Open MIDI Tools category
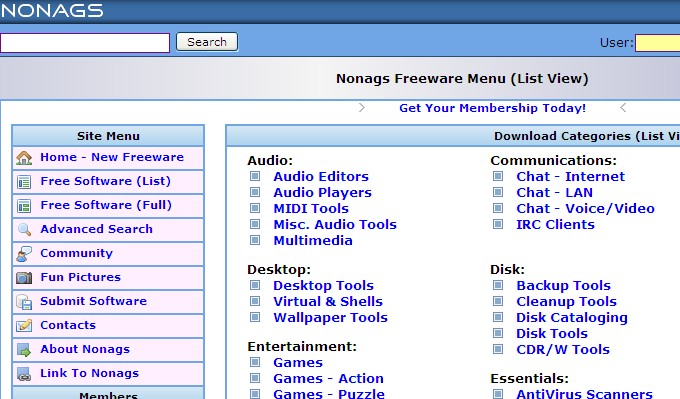This screenshot has width=680, height=399. (x=311, y=209)
